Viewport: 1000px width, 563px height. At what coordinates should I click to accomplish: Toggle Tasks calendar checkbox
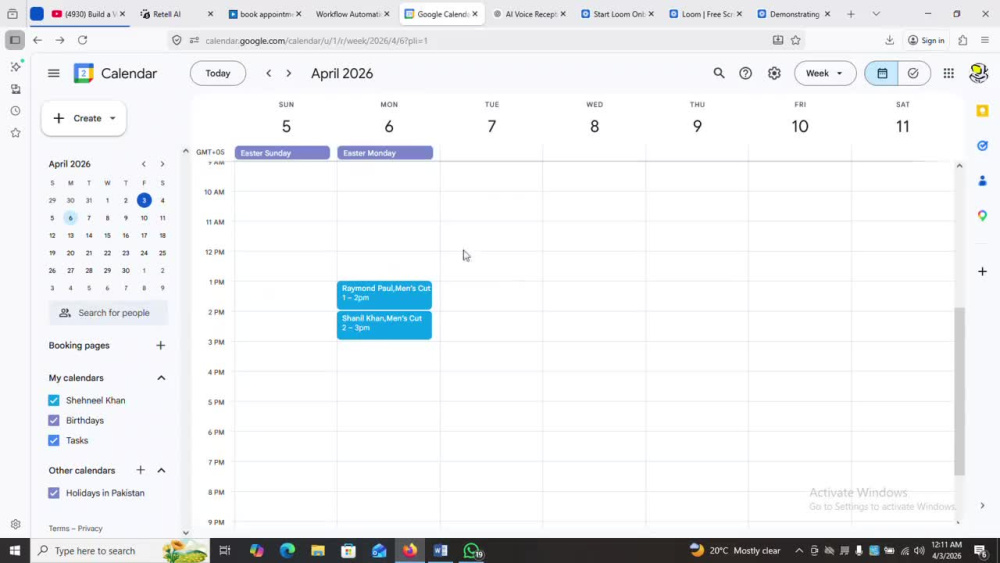(x=54, y=441)
